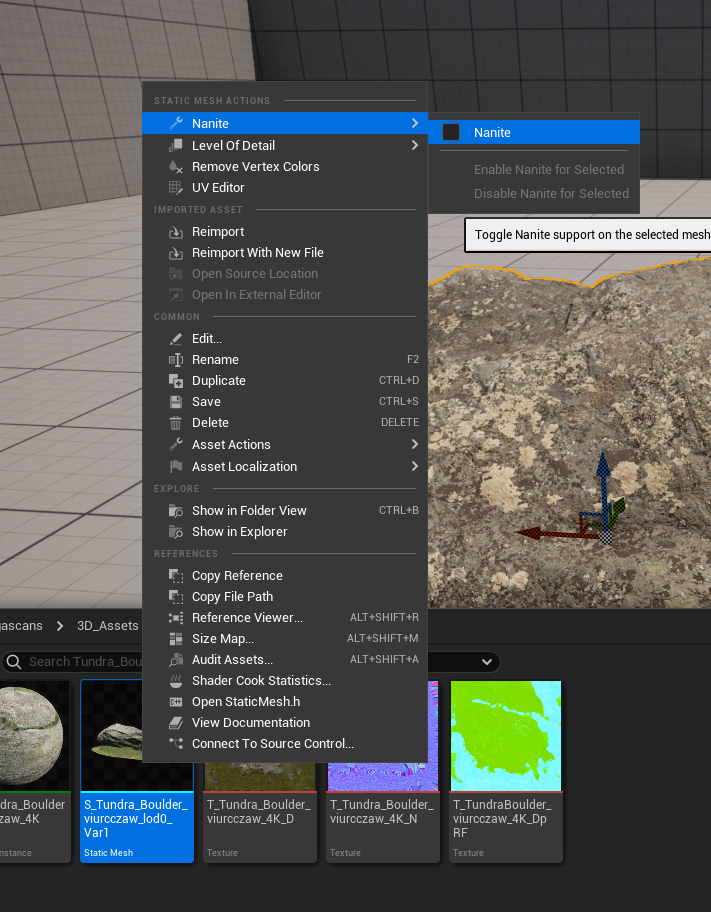Choose Remove Vertex Colors menu entry
Screen dimensions: 711x912
click(285, 166)
